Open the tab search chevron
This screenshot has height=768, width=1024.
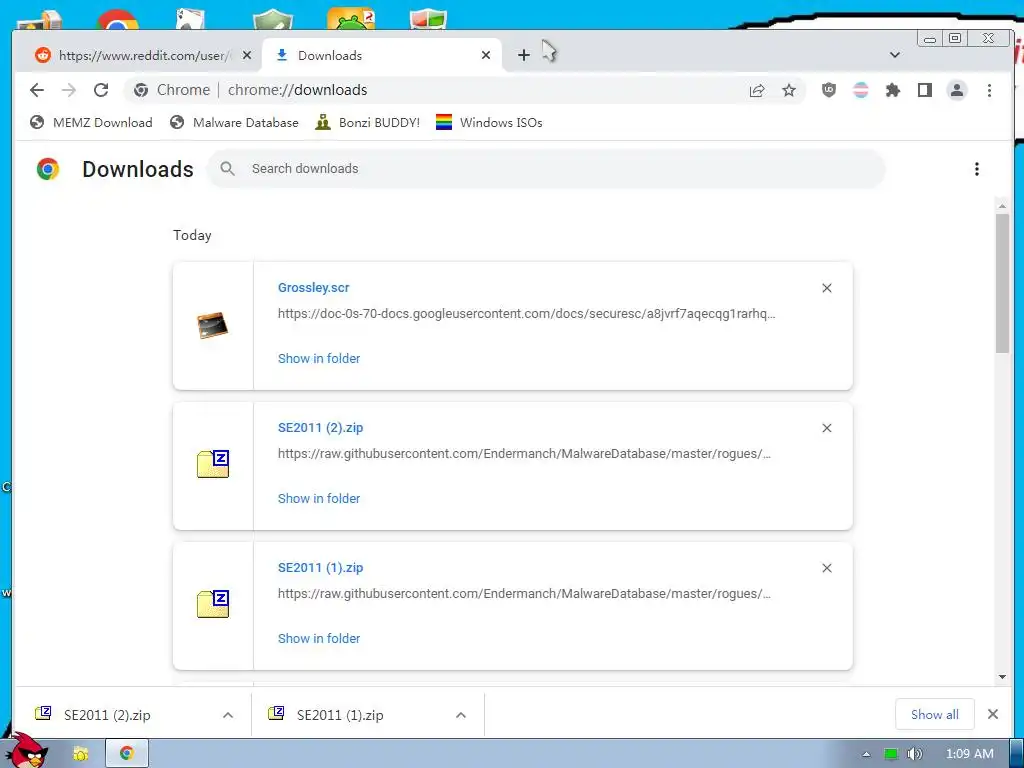(895, 55)
